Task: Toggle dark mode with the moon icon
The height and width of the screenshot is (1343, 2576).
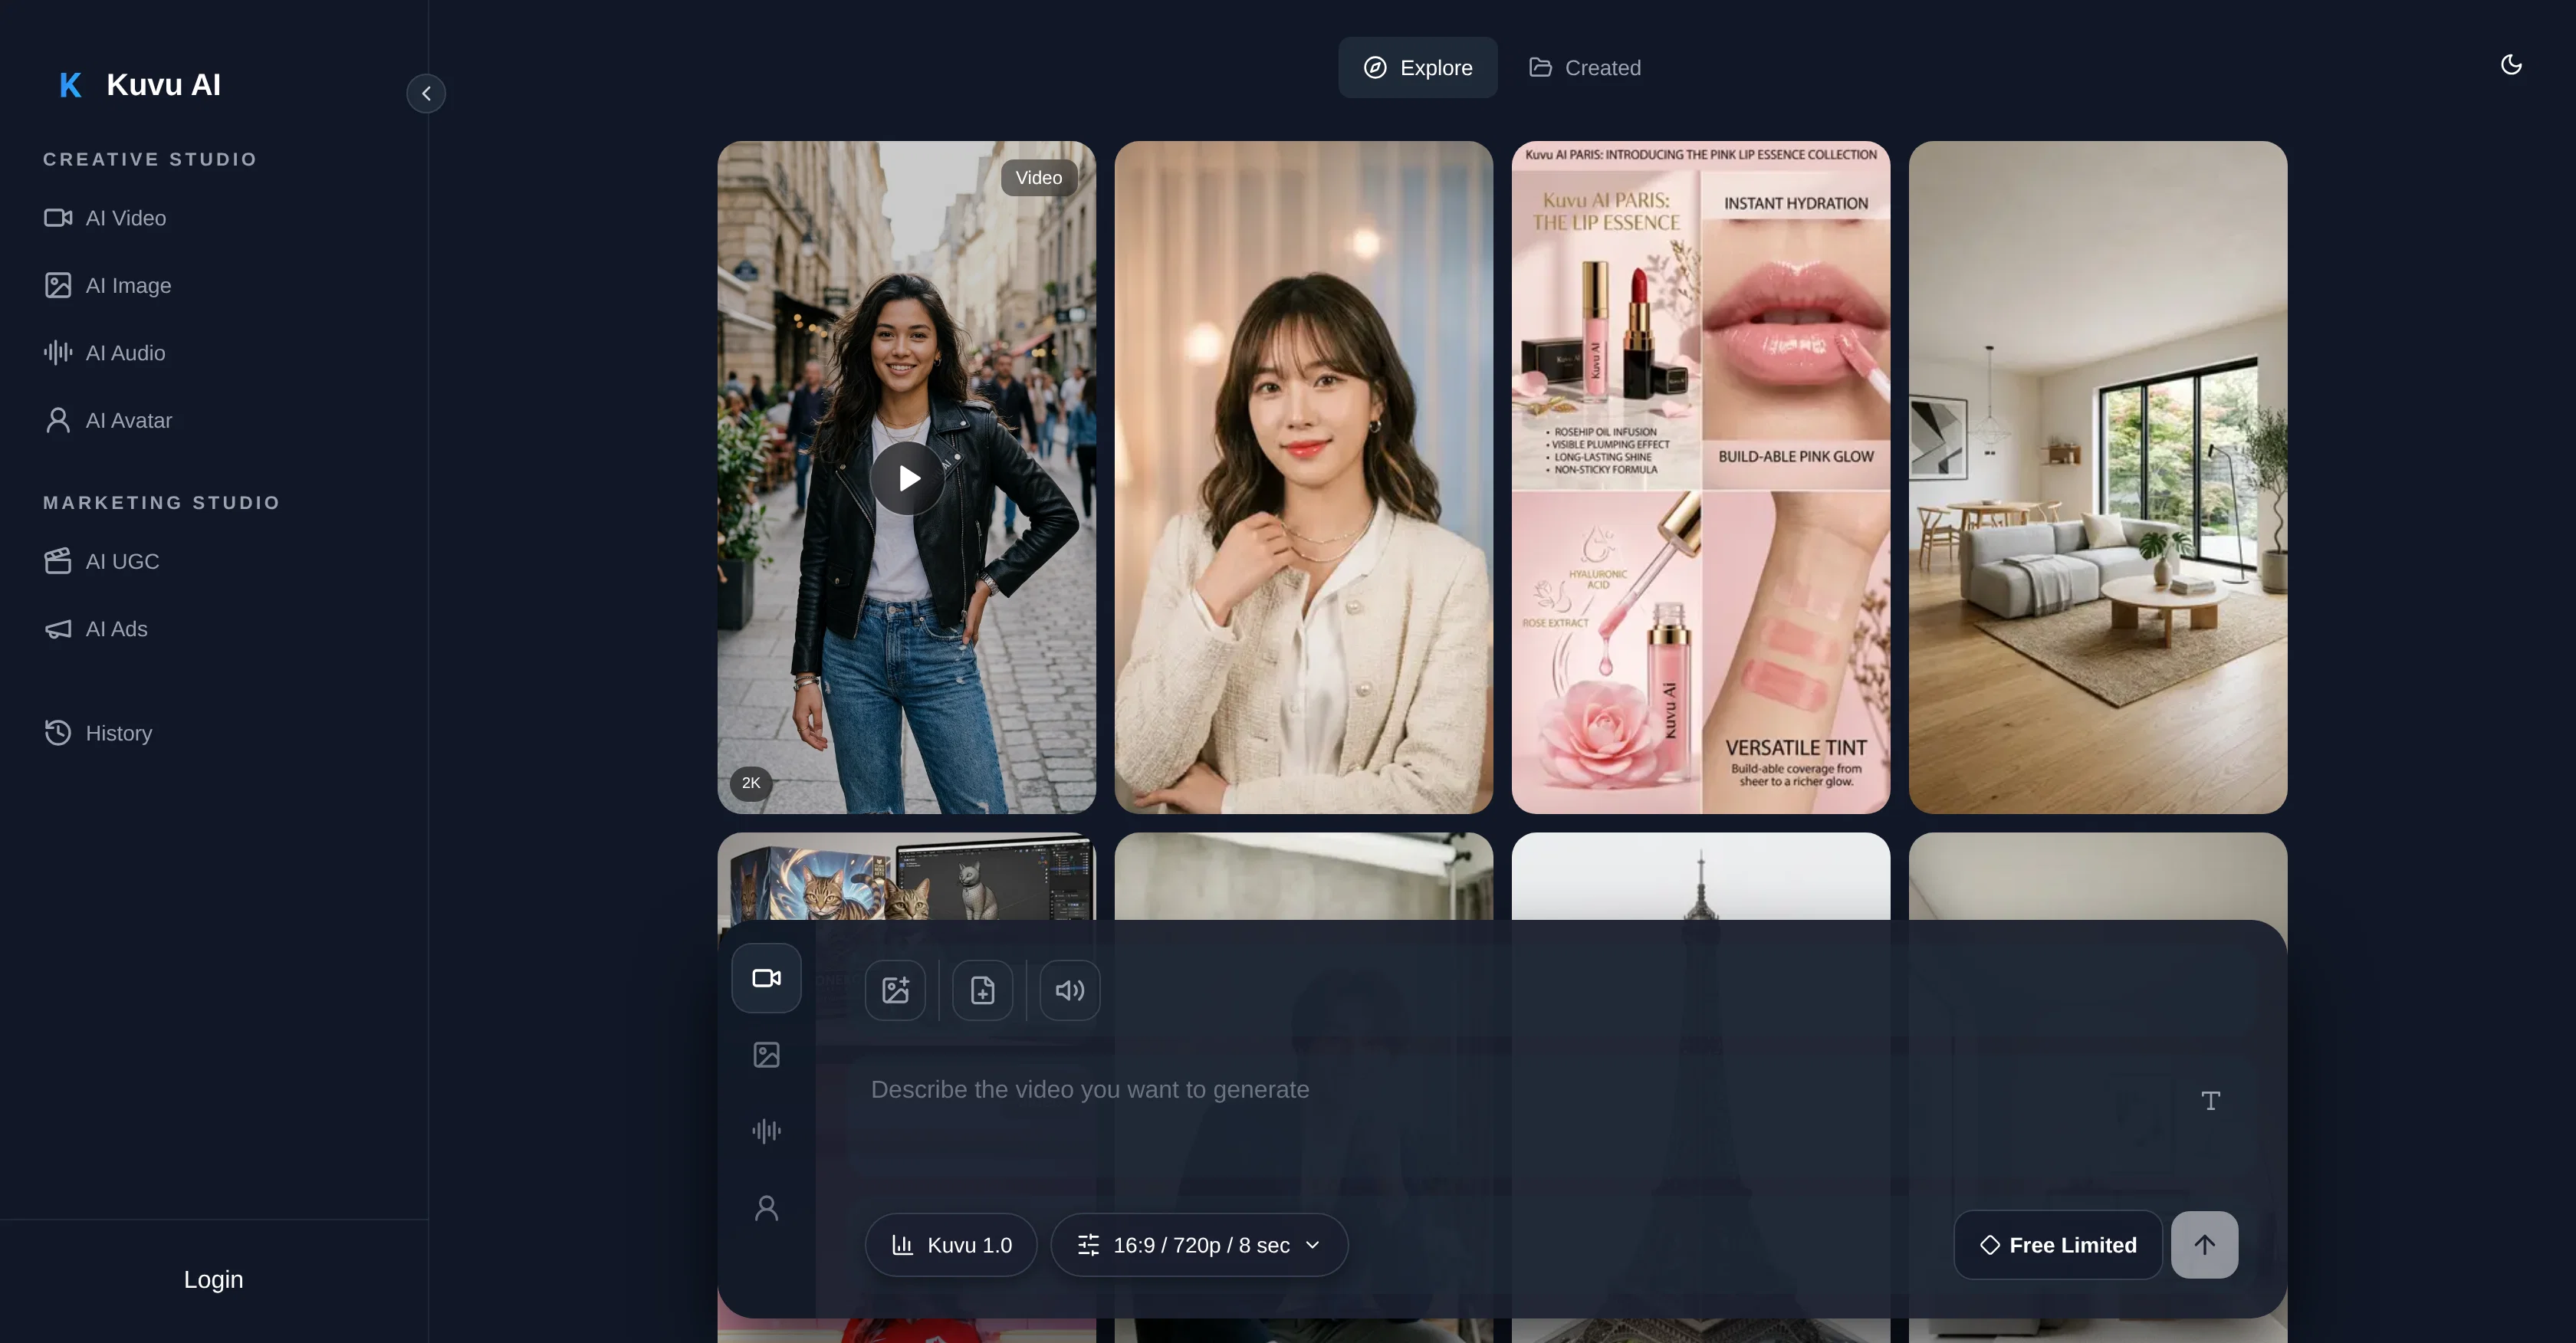Action: (2511, 65)
